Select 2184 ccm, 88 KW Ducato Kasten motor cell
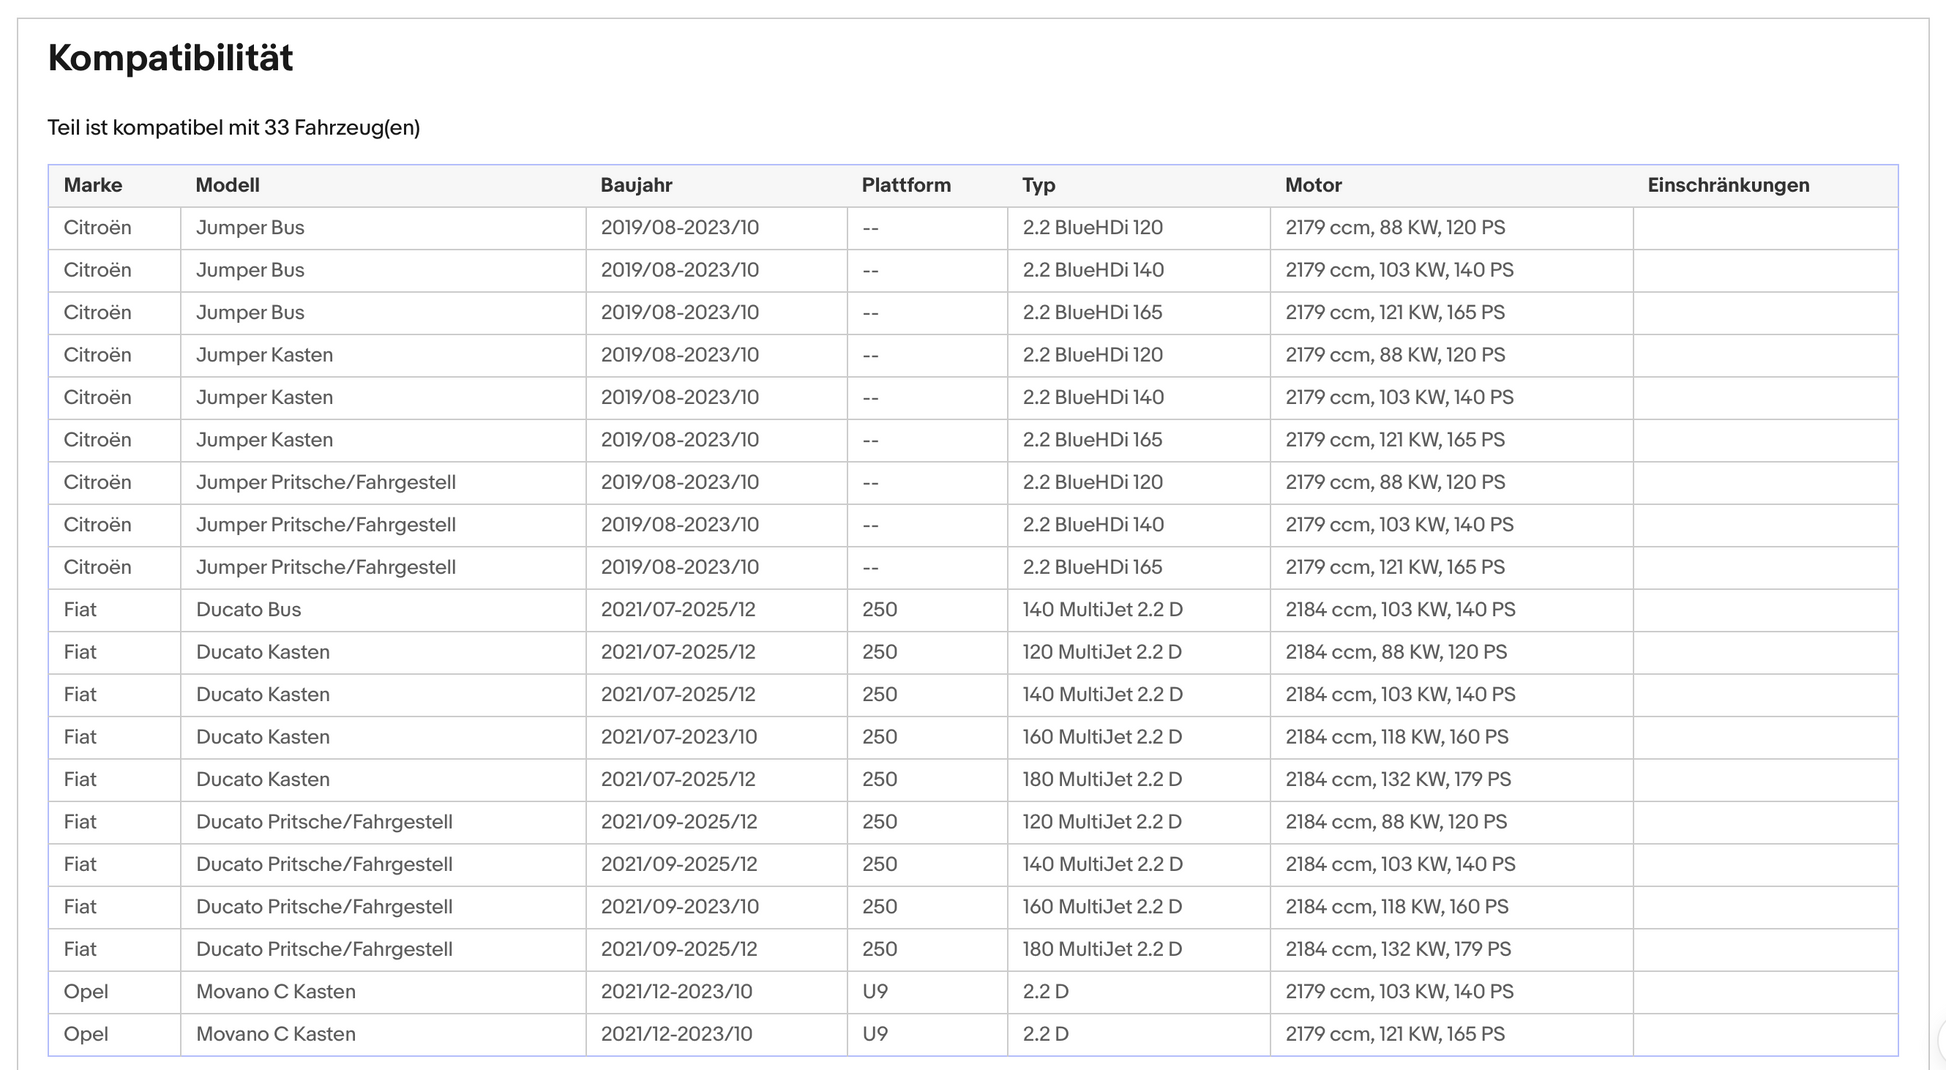Image resolution: width=1946 pixels, height=1070 pixels. 1451,652
